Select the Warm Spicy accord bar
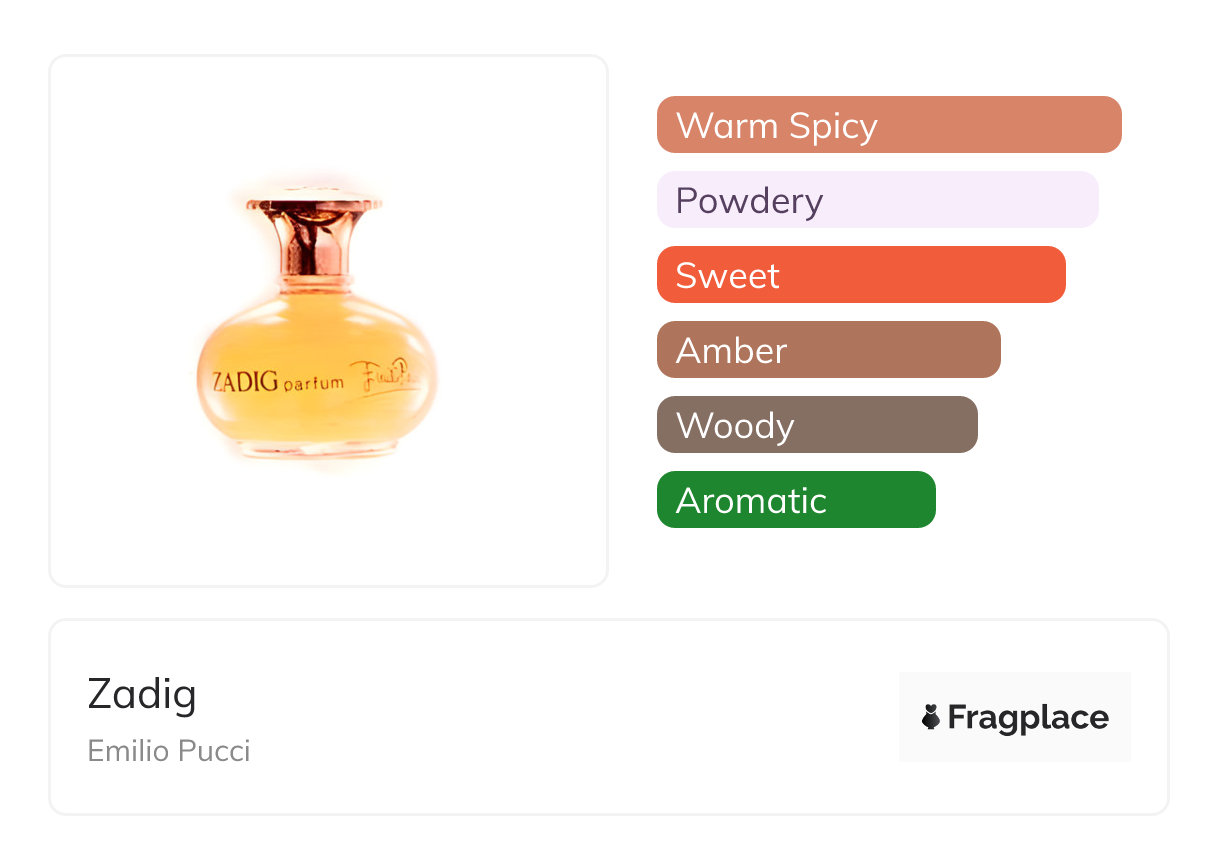Screen dimensions: 1218x864 point(888,125)
